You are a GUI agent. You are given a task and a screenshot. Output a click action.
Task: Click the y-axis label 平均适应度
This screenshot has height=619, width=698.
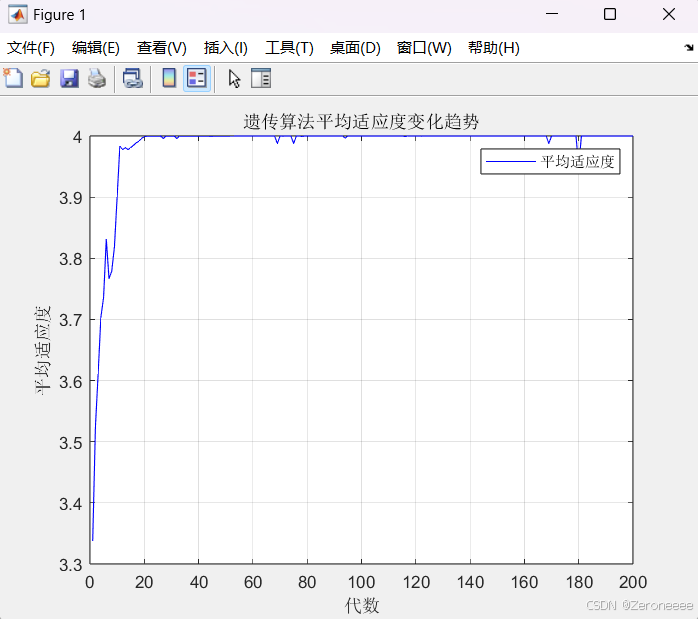click(43, 350)
